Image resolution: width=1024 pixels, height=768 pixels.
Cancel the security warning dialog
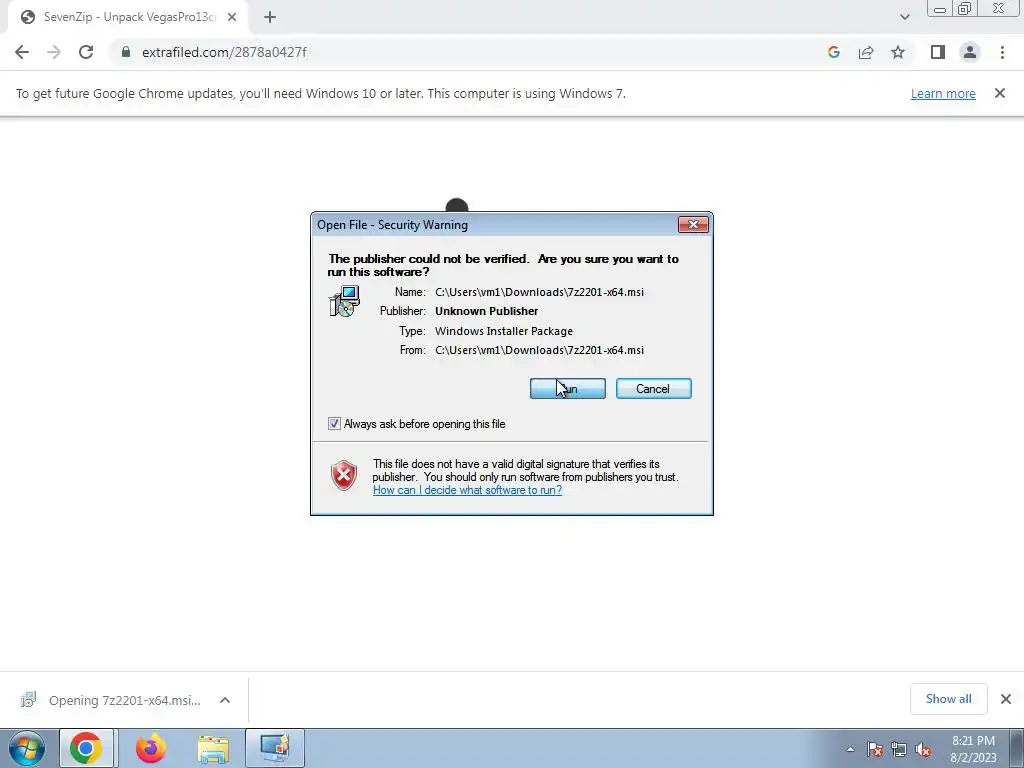654,389
